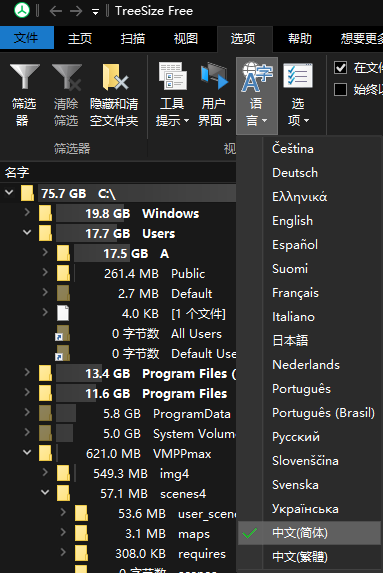Go back with the left arrow

[x=56, y=11]
